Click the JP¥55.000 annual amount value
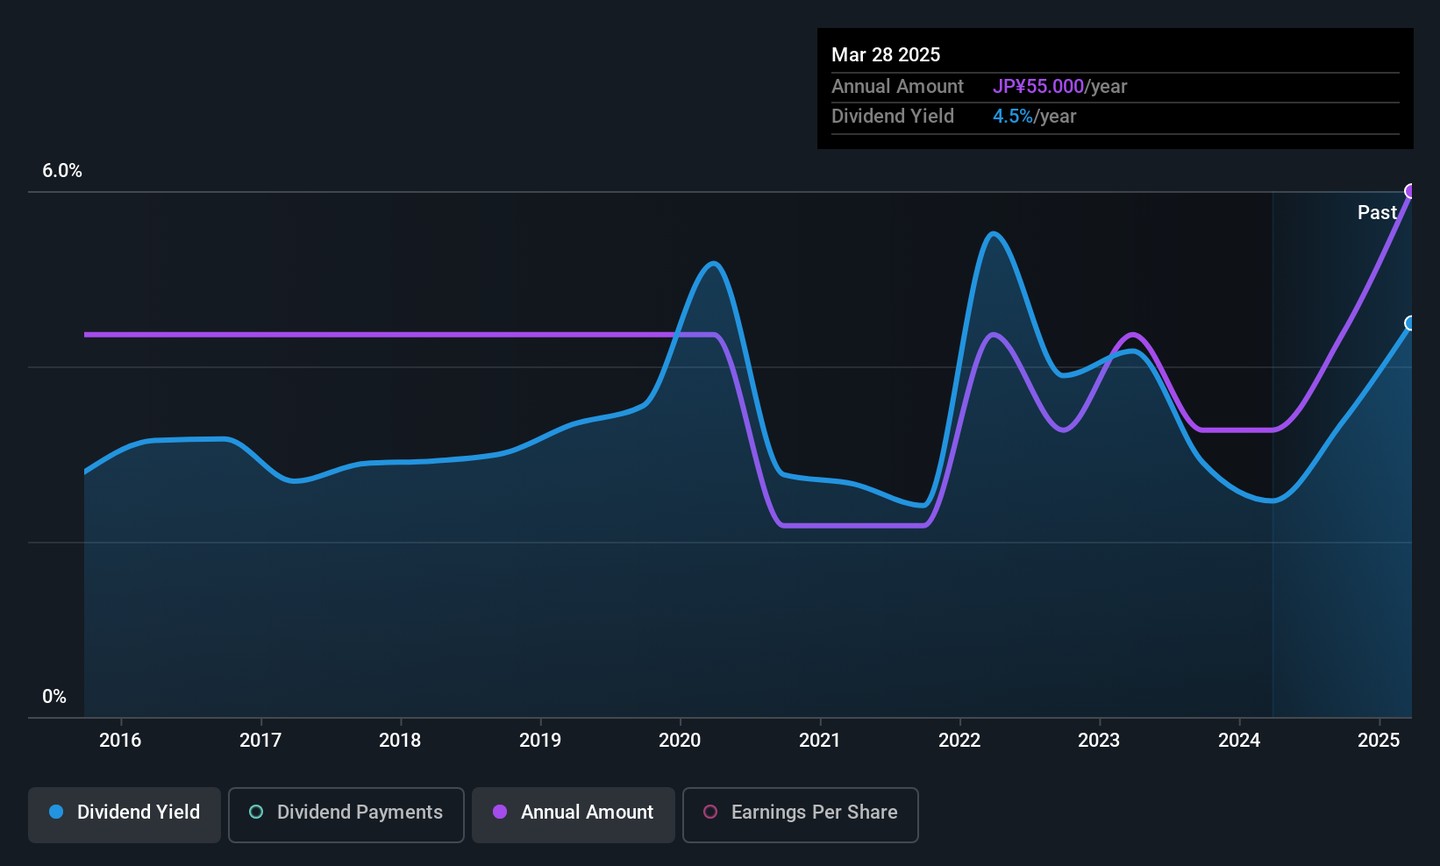This screenshot has height=866, width=1440. 1038,87
